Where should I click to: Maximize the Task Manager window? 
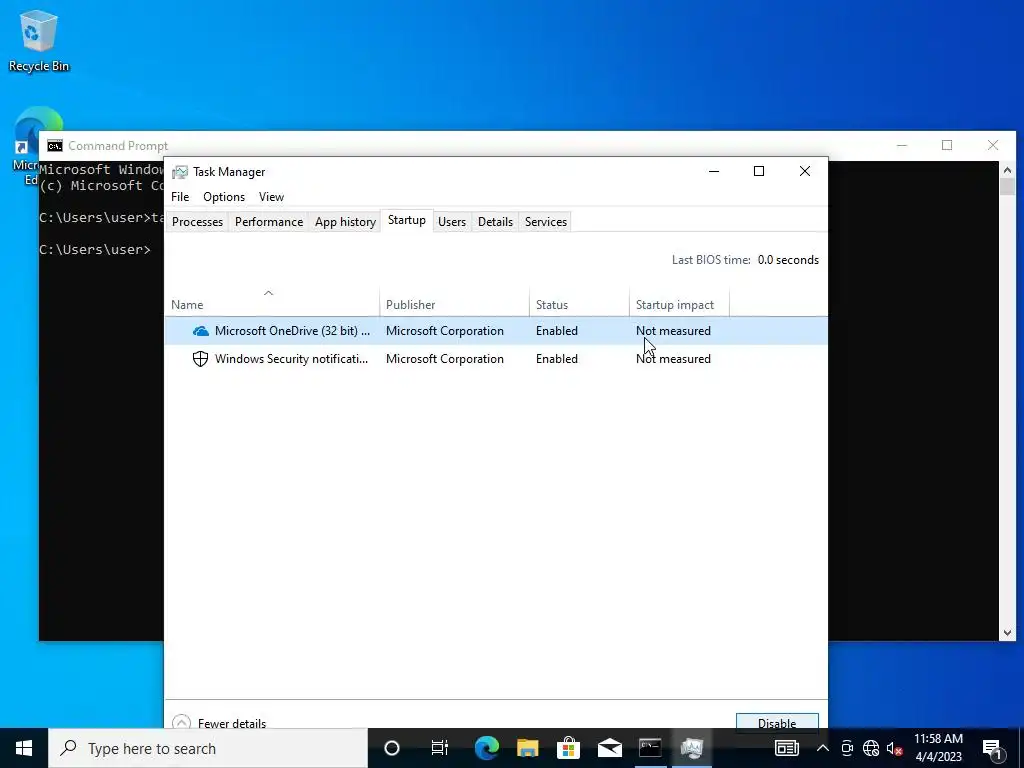759,171
